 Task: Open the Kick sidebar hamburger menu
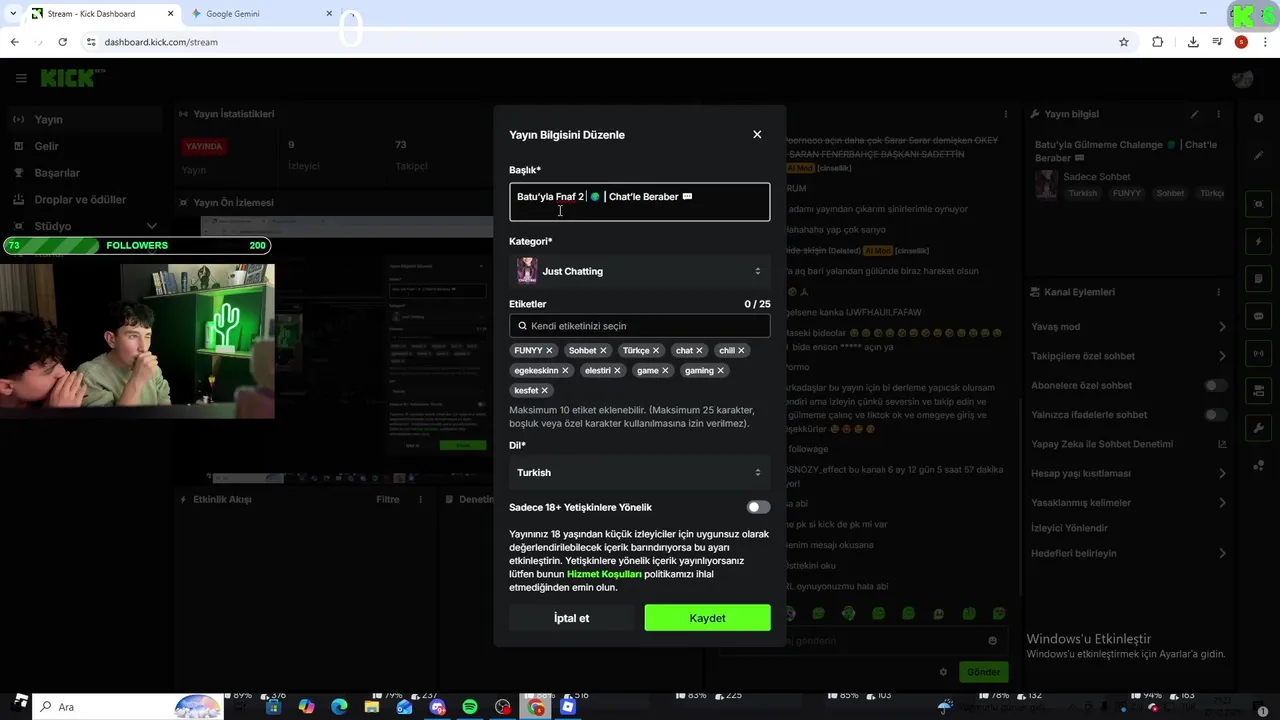point(21,78)
